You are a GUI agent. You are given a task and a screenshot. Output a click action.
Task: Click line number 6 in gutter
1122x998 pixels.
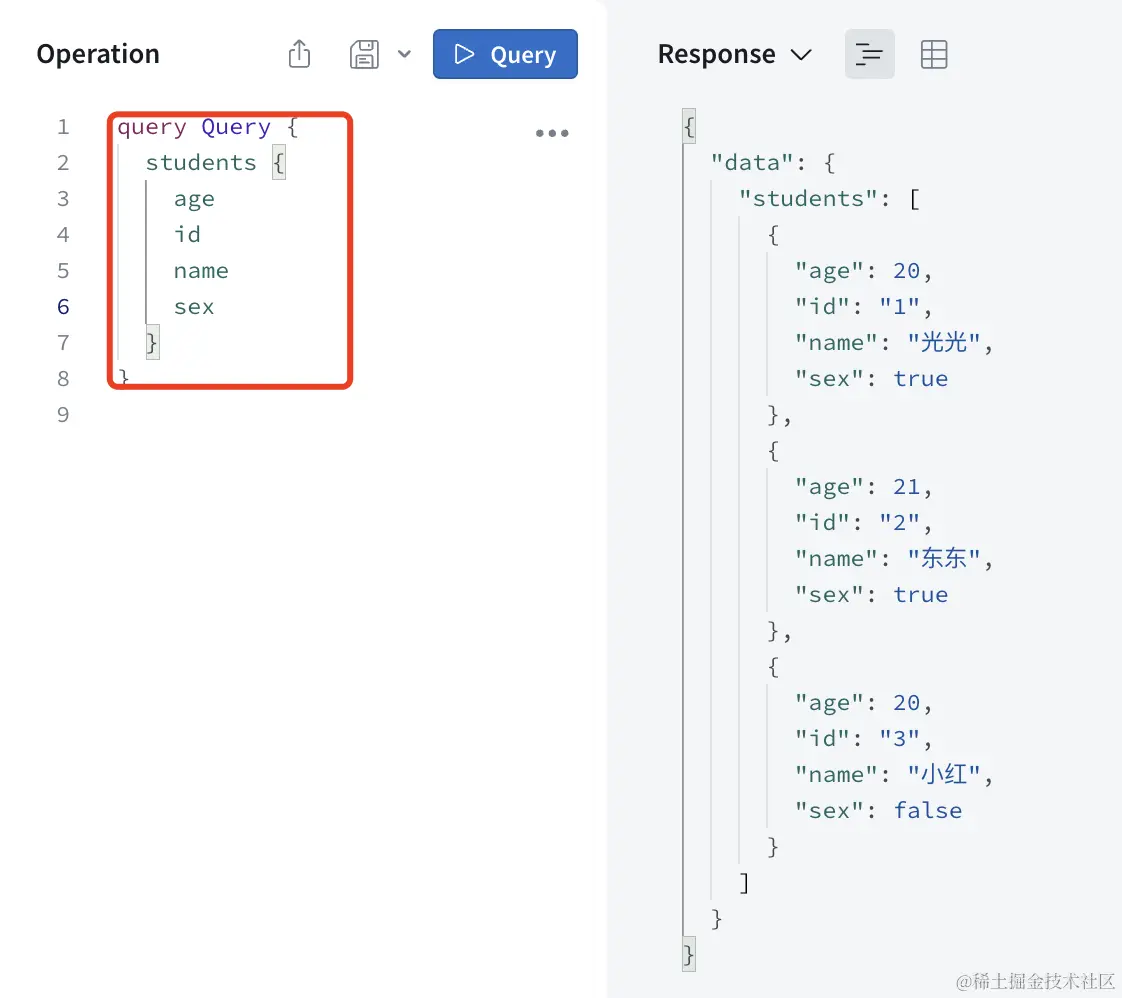(63, 307)
